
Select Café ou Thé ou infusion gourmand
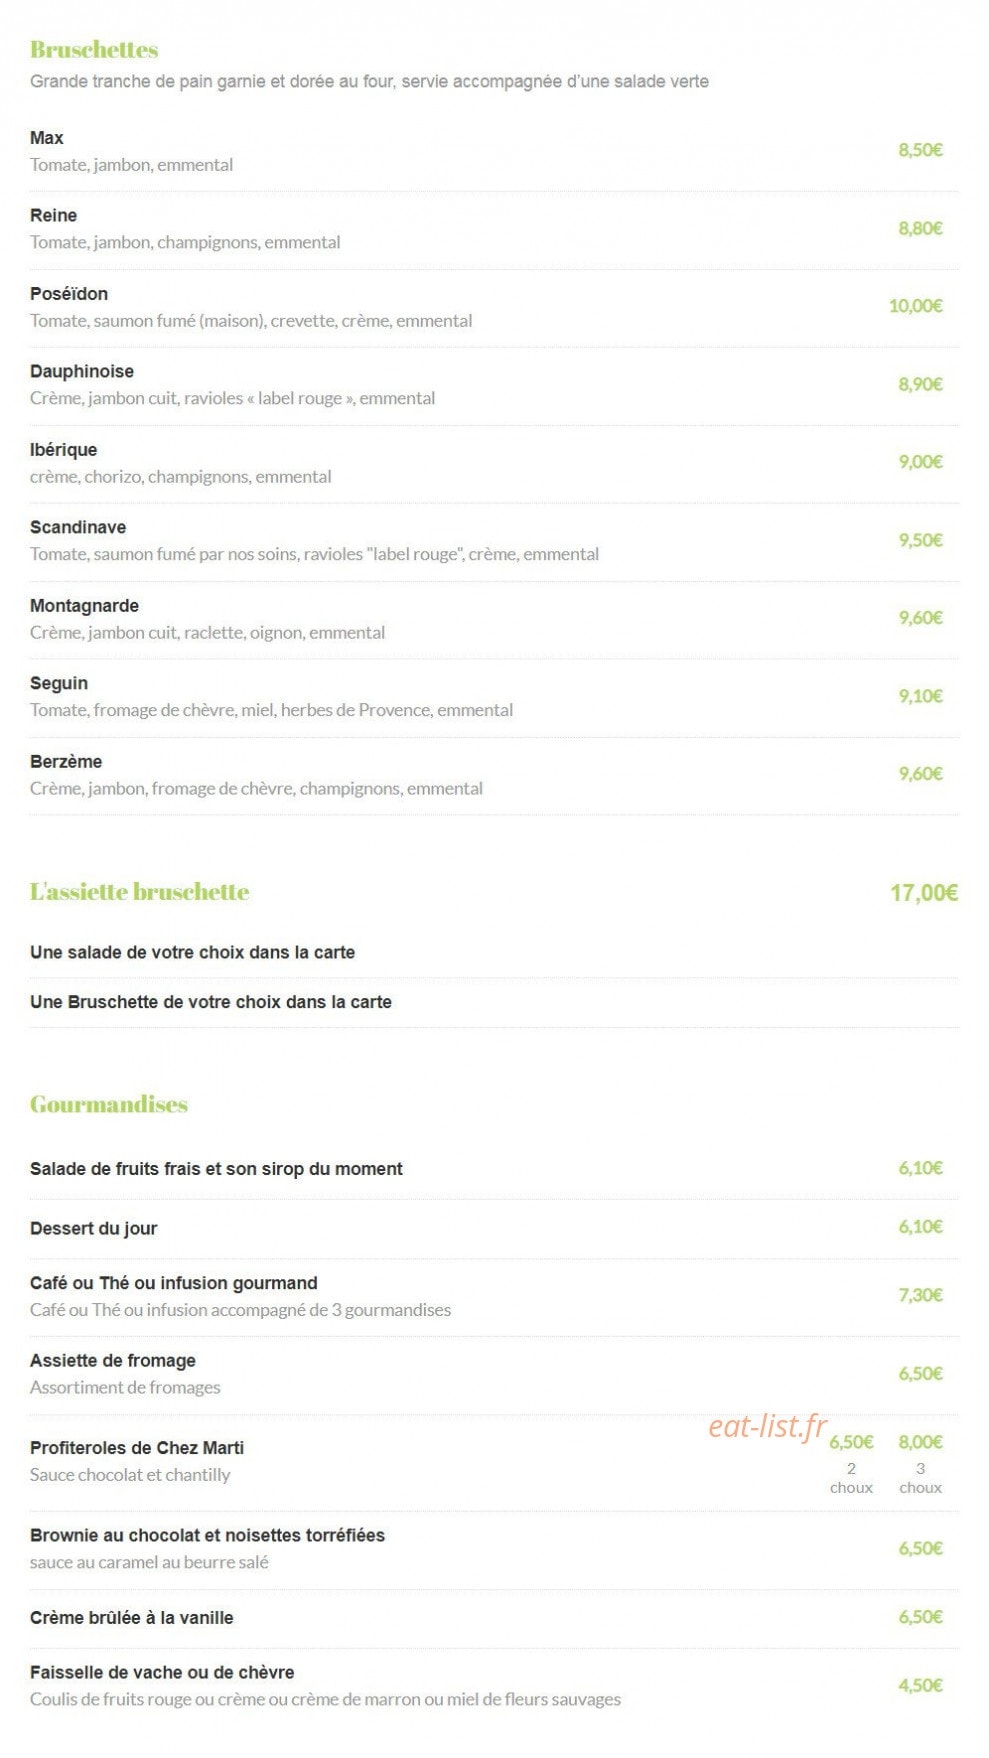coord(174,1283)
